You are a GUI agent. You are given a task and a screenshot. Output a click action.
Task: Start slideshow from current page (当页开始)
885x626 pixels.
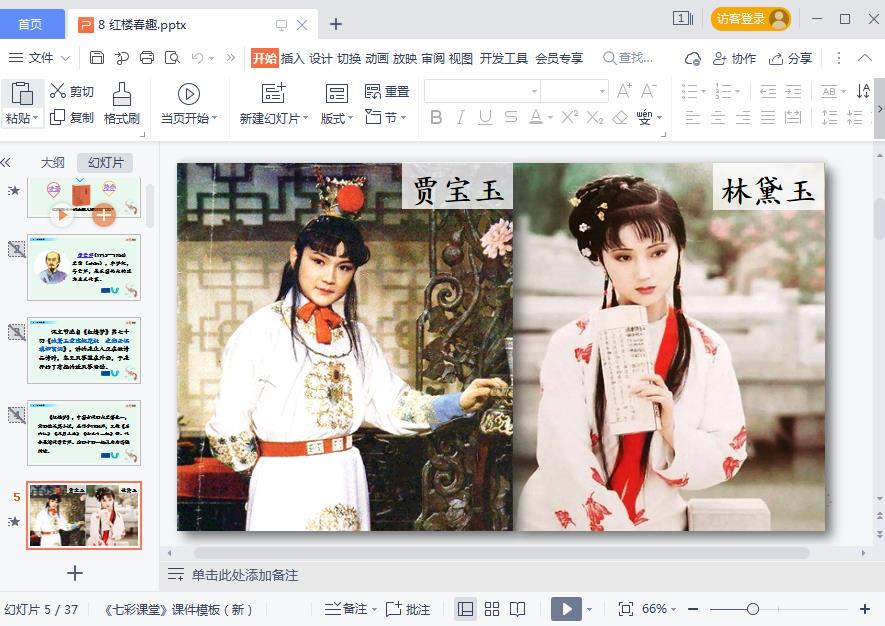[189, 103]
